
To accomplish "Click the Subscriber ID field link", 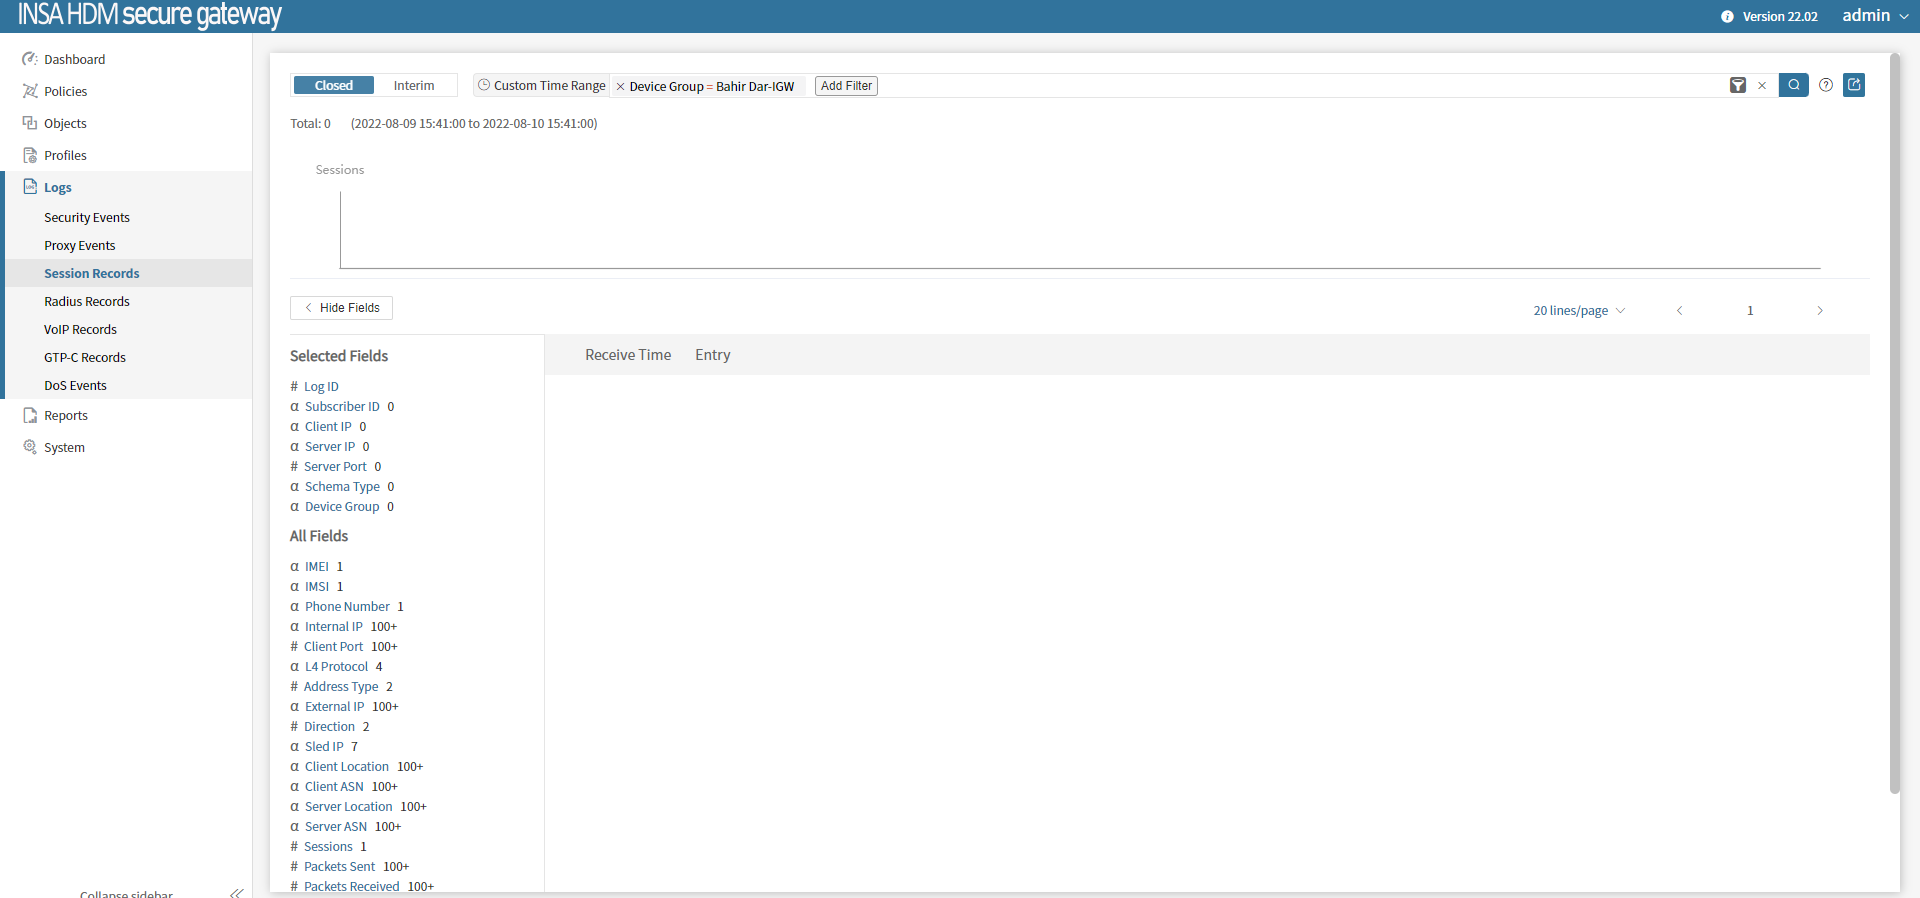I will (342, 407).
